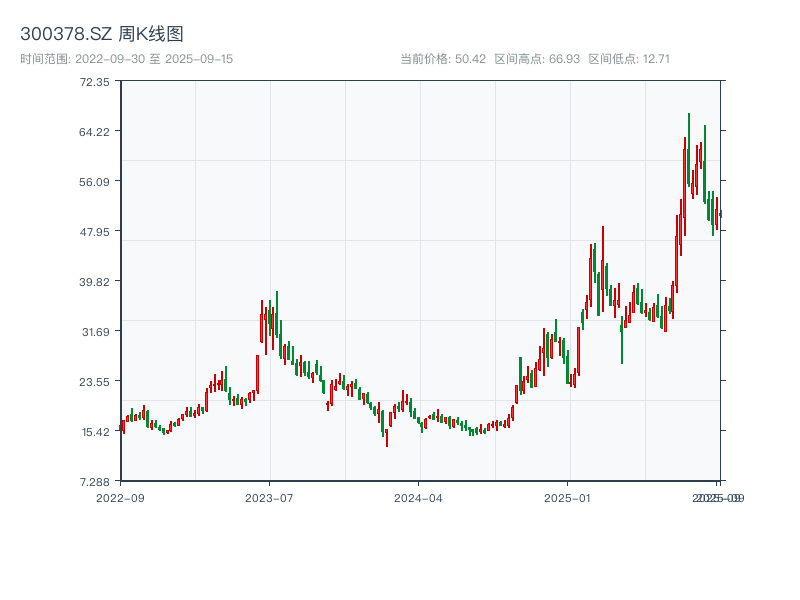Click the last candle at the chart's right edge
This screenshot has height=600, width=800.
click(x=721, y=214)
